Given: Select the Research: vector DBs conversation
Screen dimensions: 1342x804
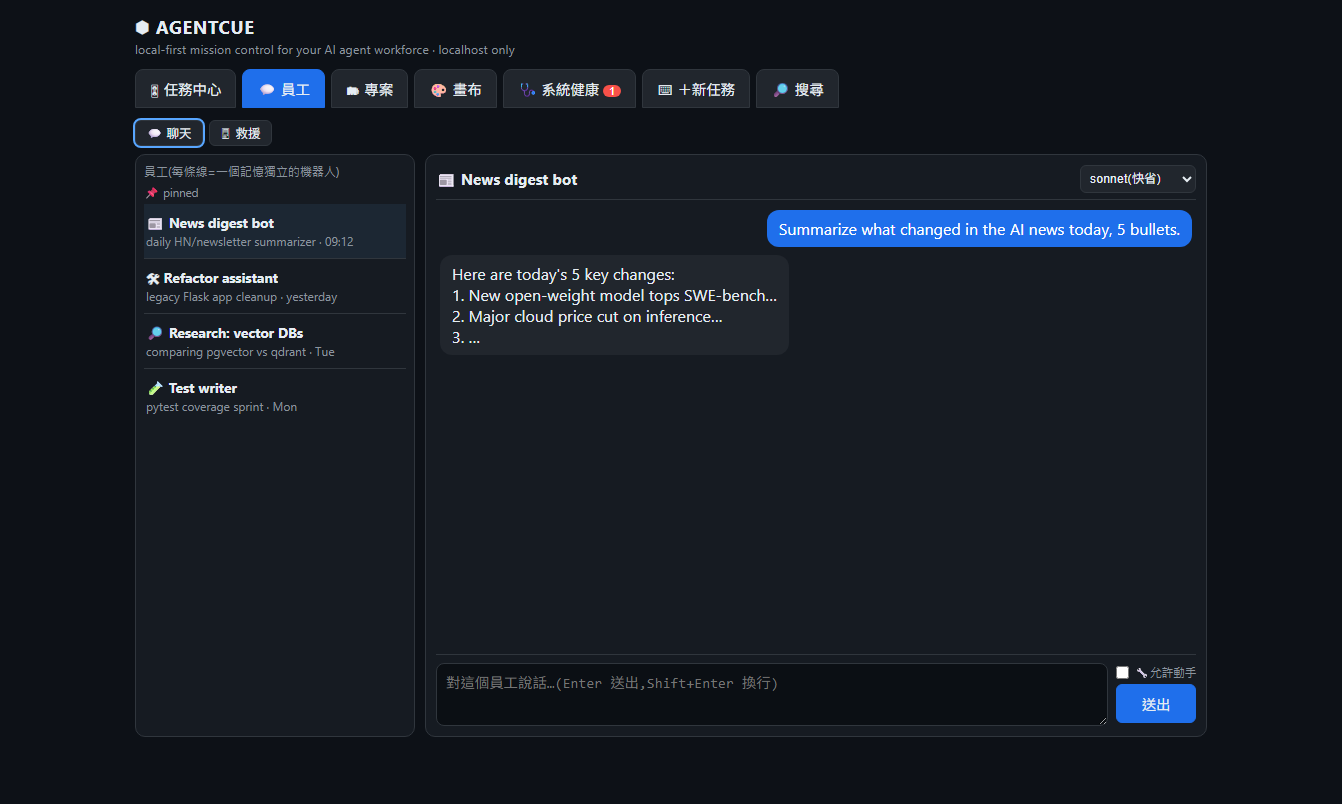Looking at the screenshot, I should coord(275,342).
